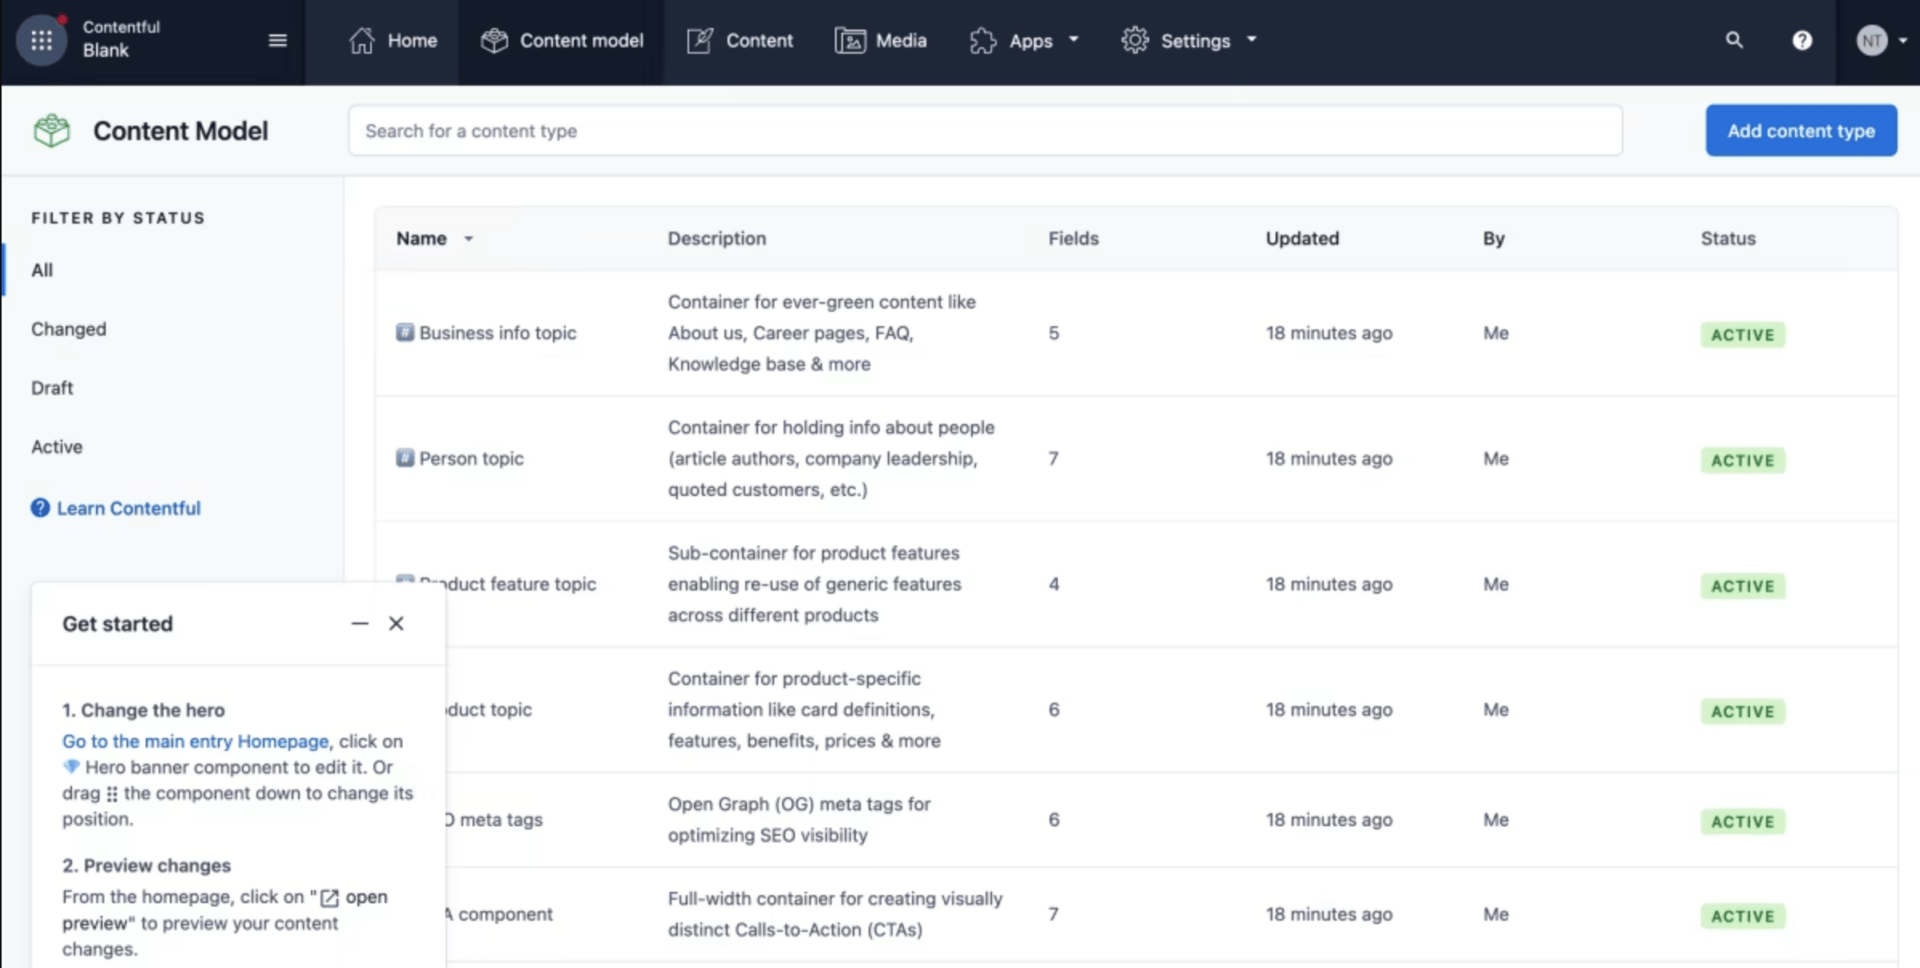
Task: Click the content type search field
Action: (984, 130)
